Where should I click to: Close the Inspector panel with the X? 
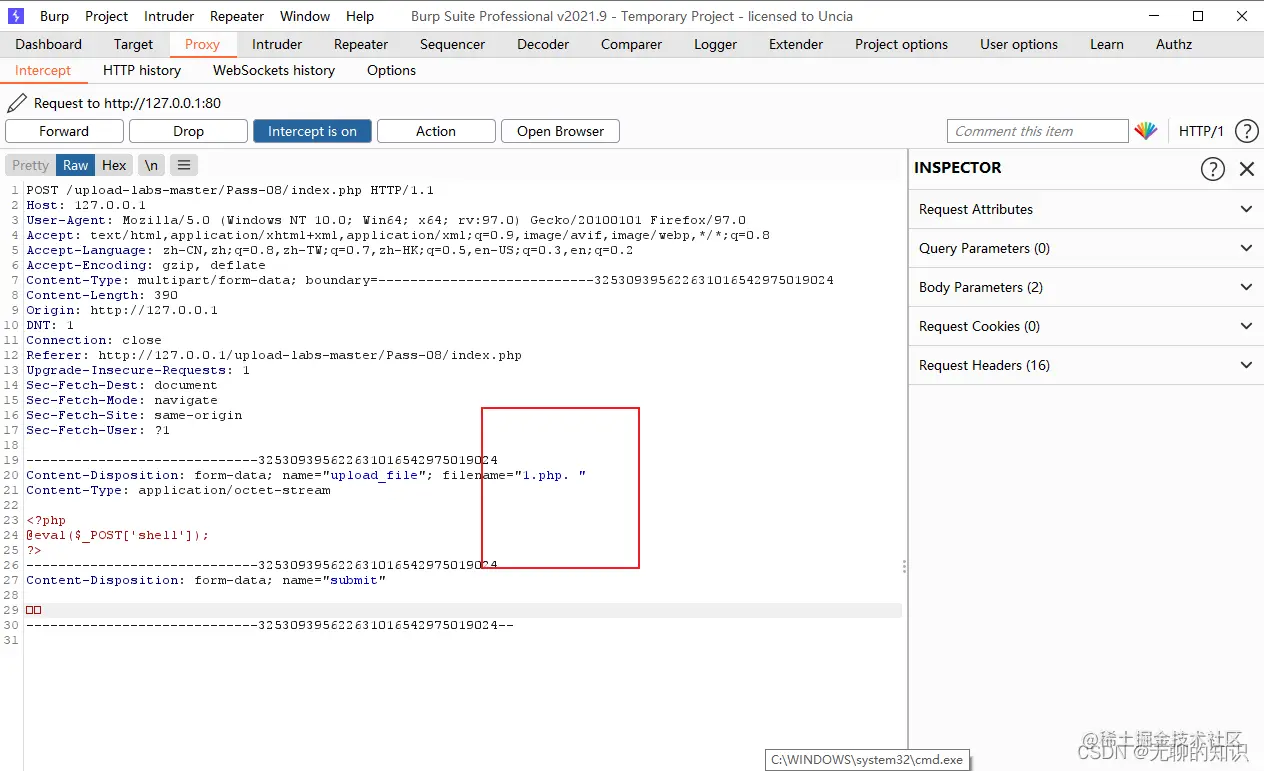(1247, 169)
